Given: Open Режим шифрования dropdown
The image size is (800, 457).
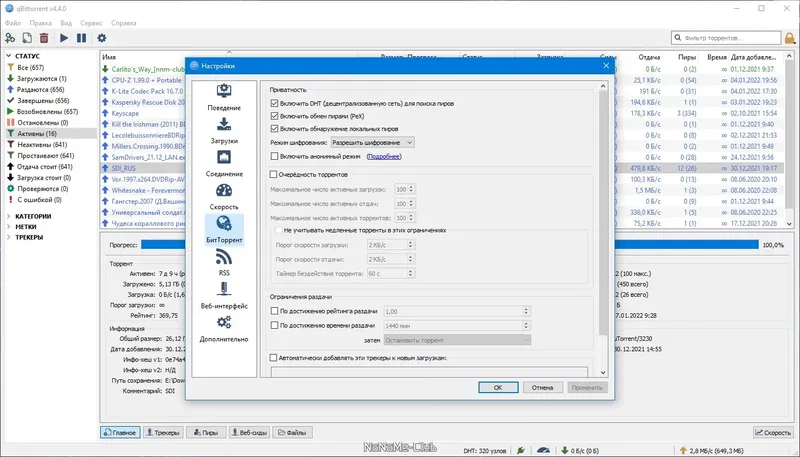Looking at the screenshot, I should [x=372, y=143].
